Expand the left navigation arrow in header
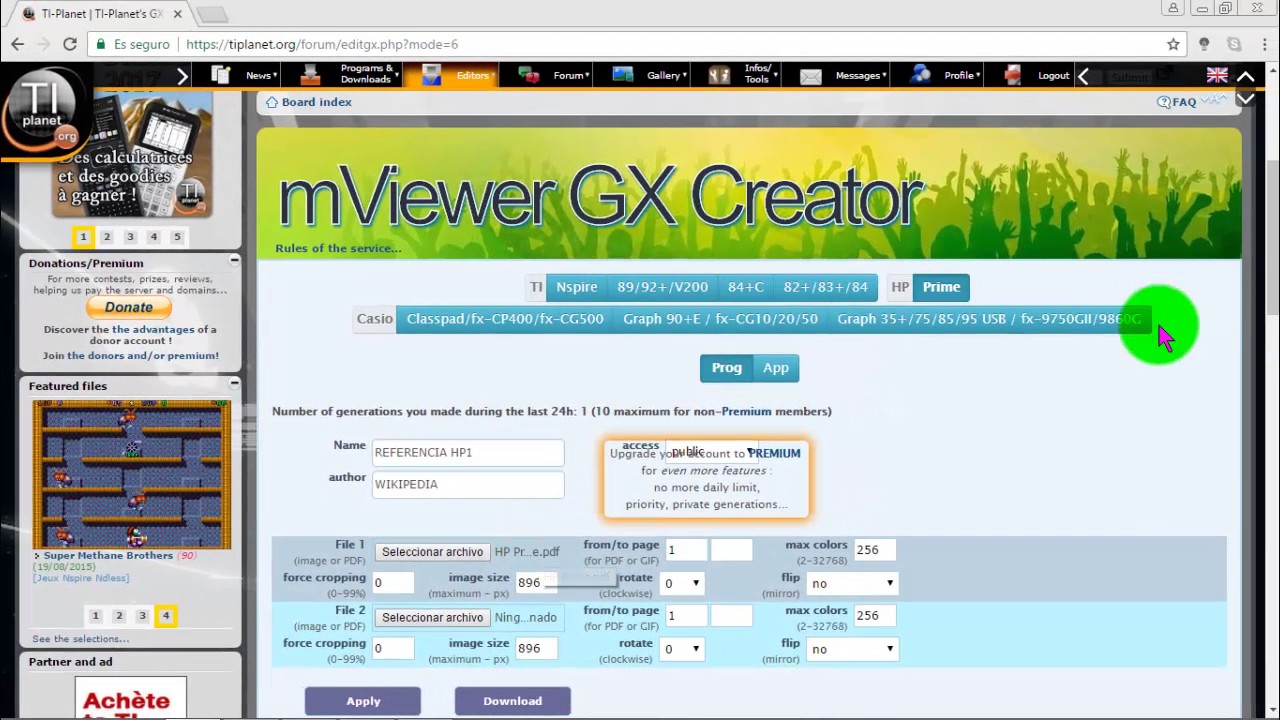The image size is (1280, 720). (x=182, y=76)
